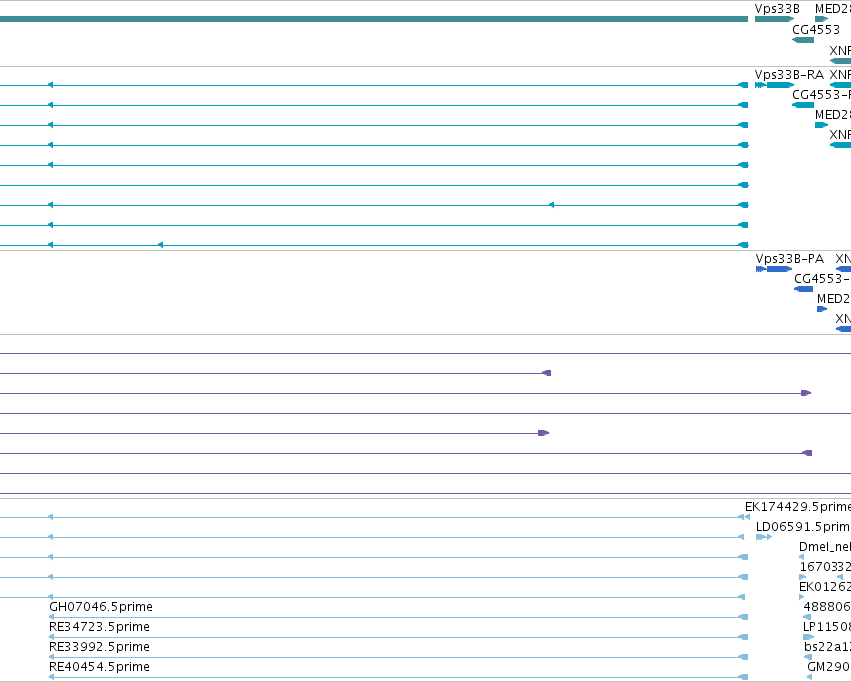Select the teal arrow glyph beneath the Vps33B label
The height and width of the screenshot is (682, 851).
(x=774, y=19)
